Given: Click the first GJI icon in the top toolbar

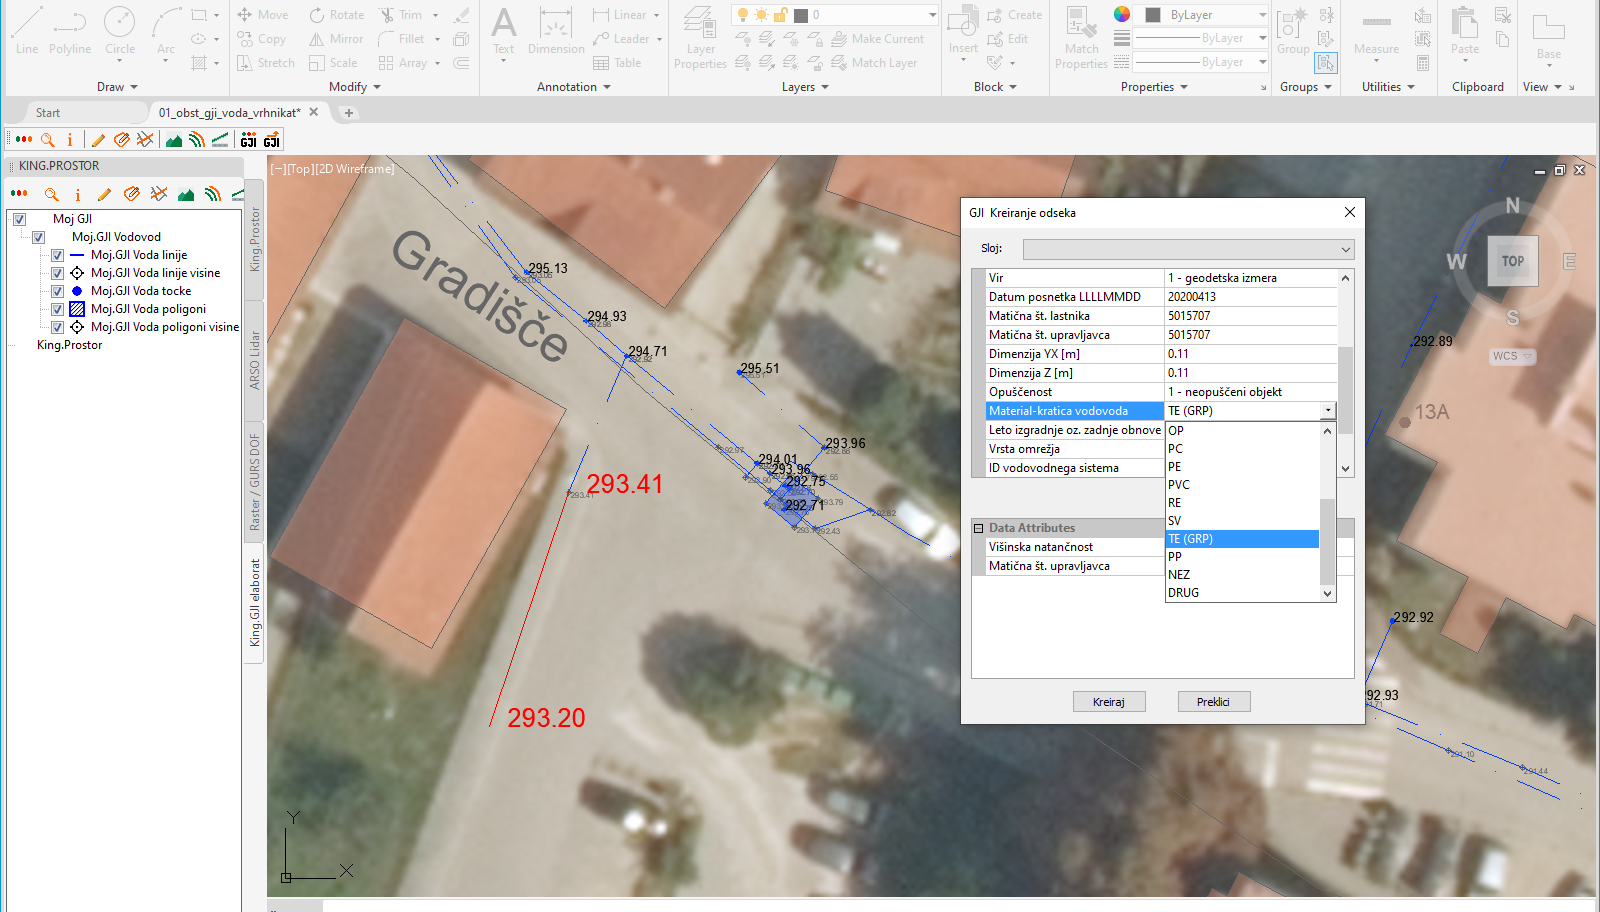Looking at the screenshot, I should click(x=249, y=140).
